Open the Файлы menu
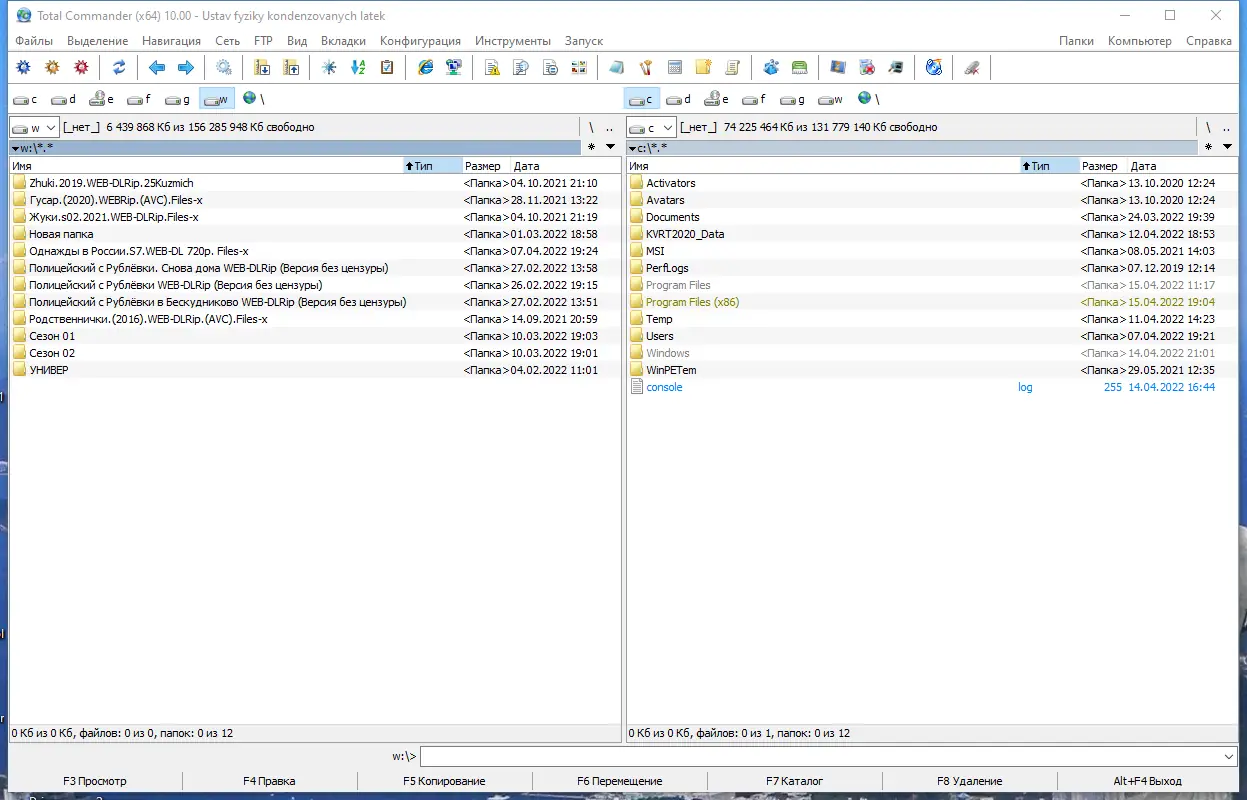 34,41
